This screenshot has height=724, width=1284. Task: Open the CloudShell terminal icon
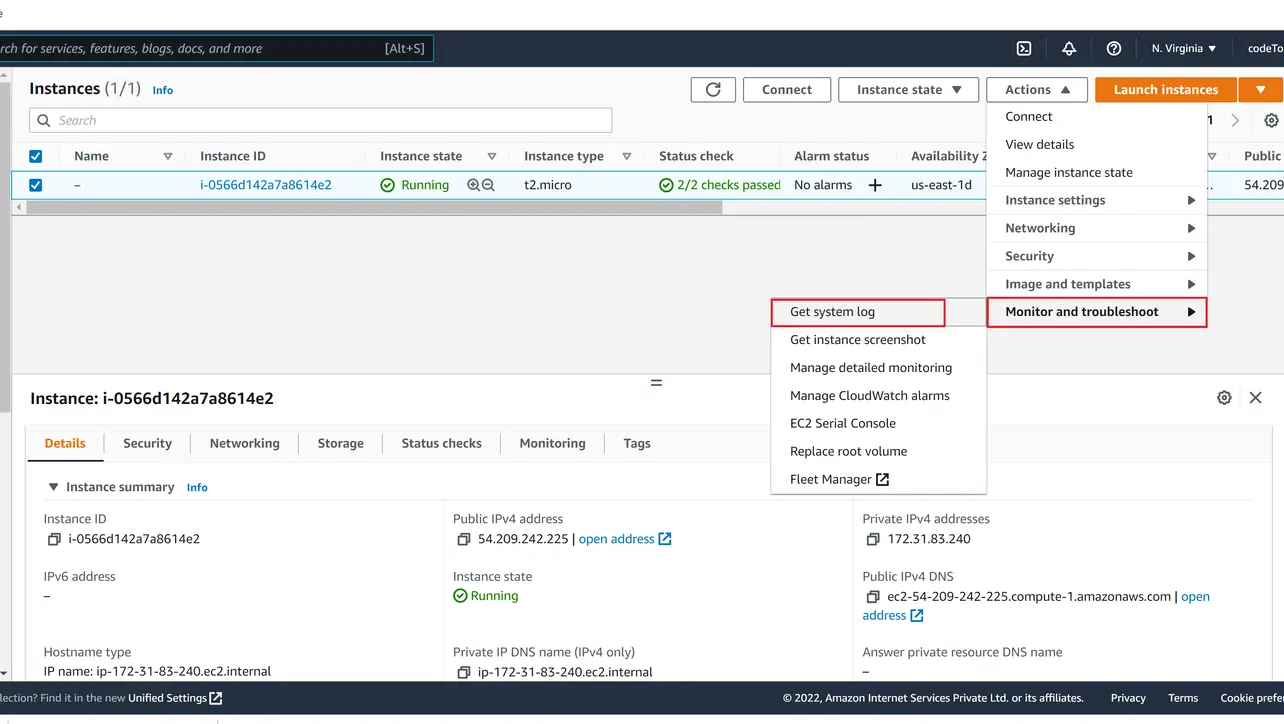[1024, 48]
